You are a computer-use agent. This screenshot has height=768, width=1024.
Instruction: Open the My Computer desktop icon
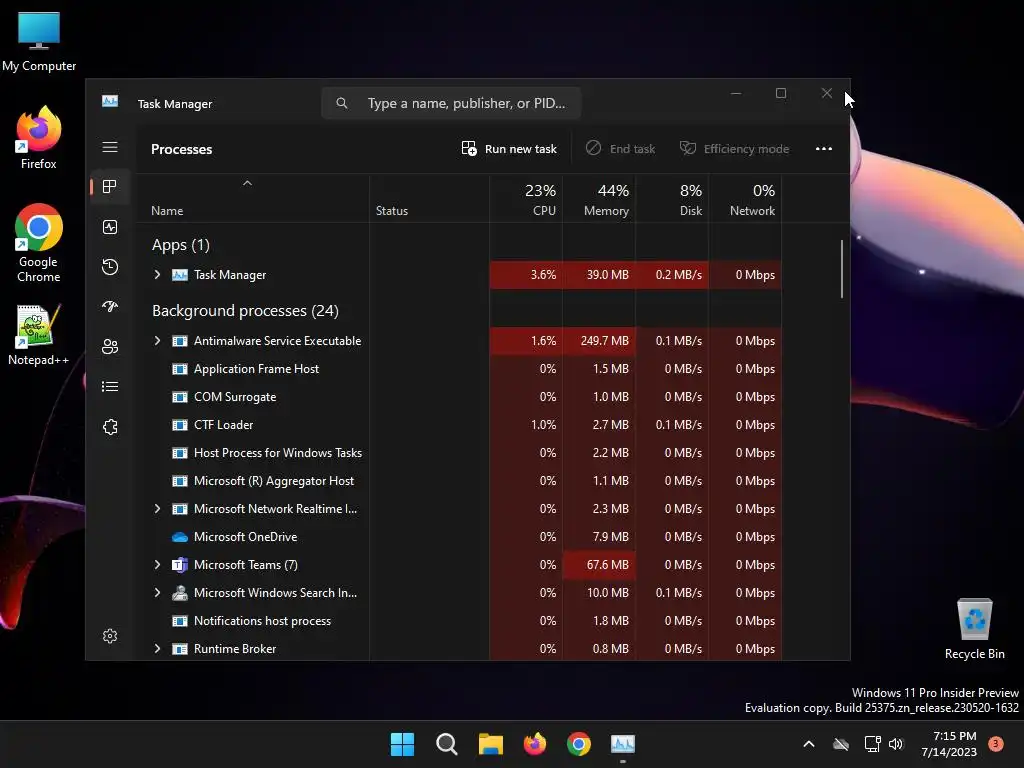[39, 42]
